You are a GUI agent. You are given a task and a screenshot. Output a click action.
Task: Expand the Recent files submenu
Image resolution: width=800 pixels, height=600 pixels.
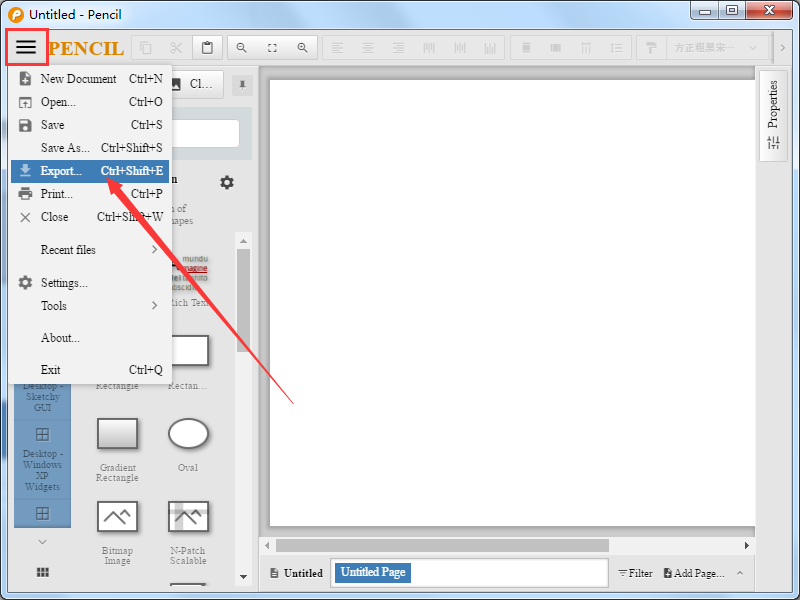[90, 249]
